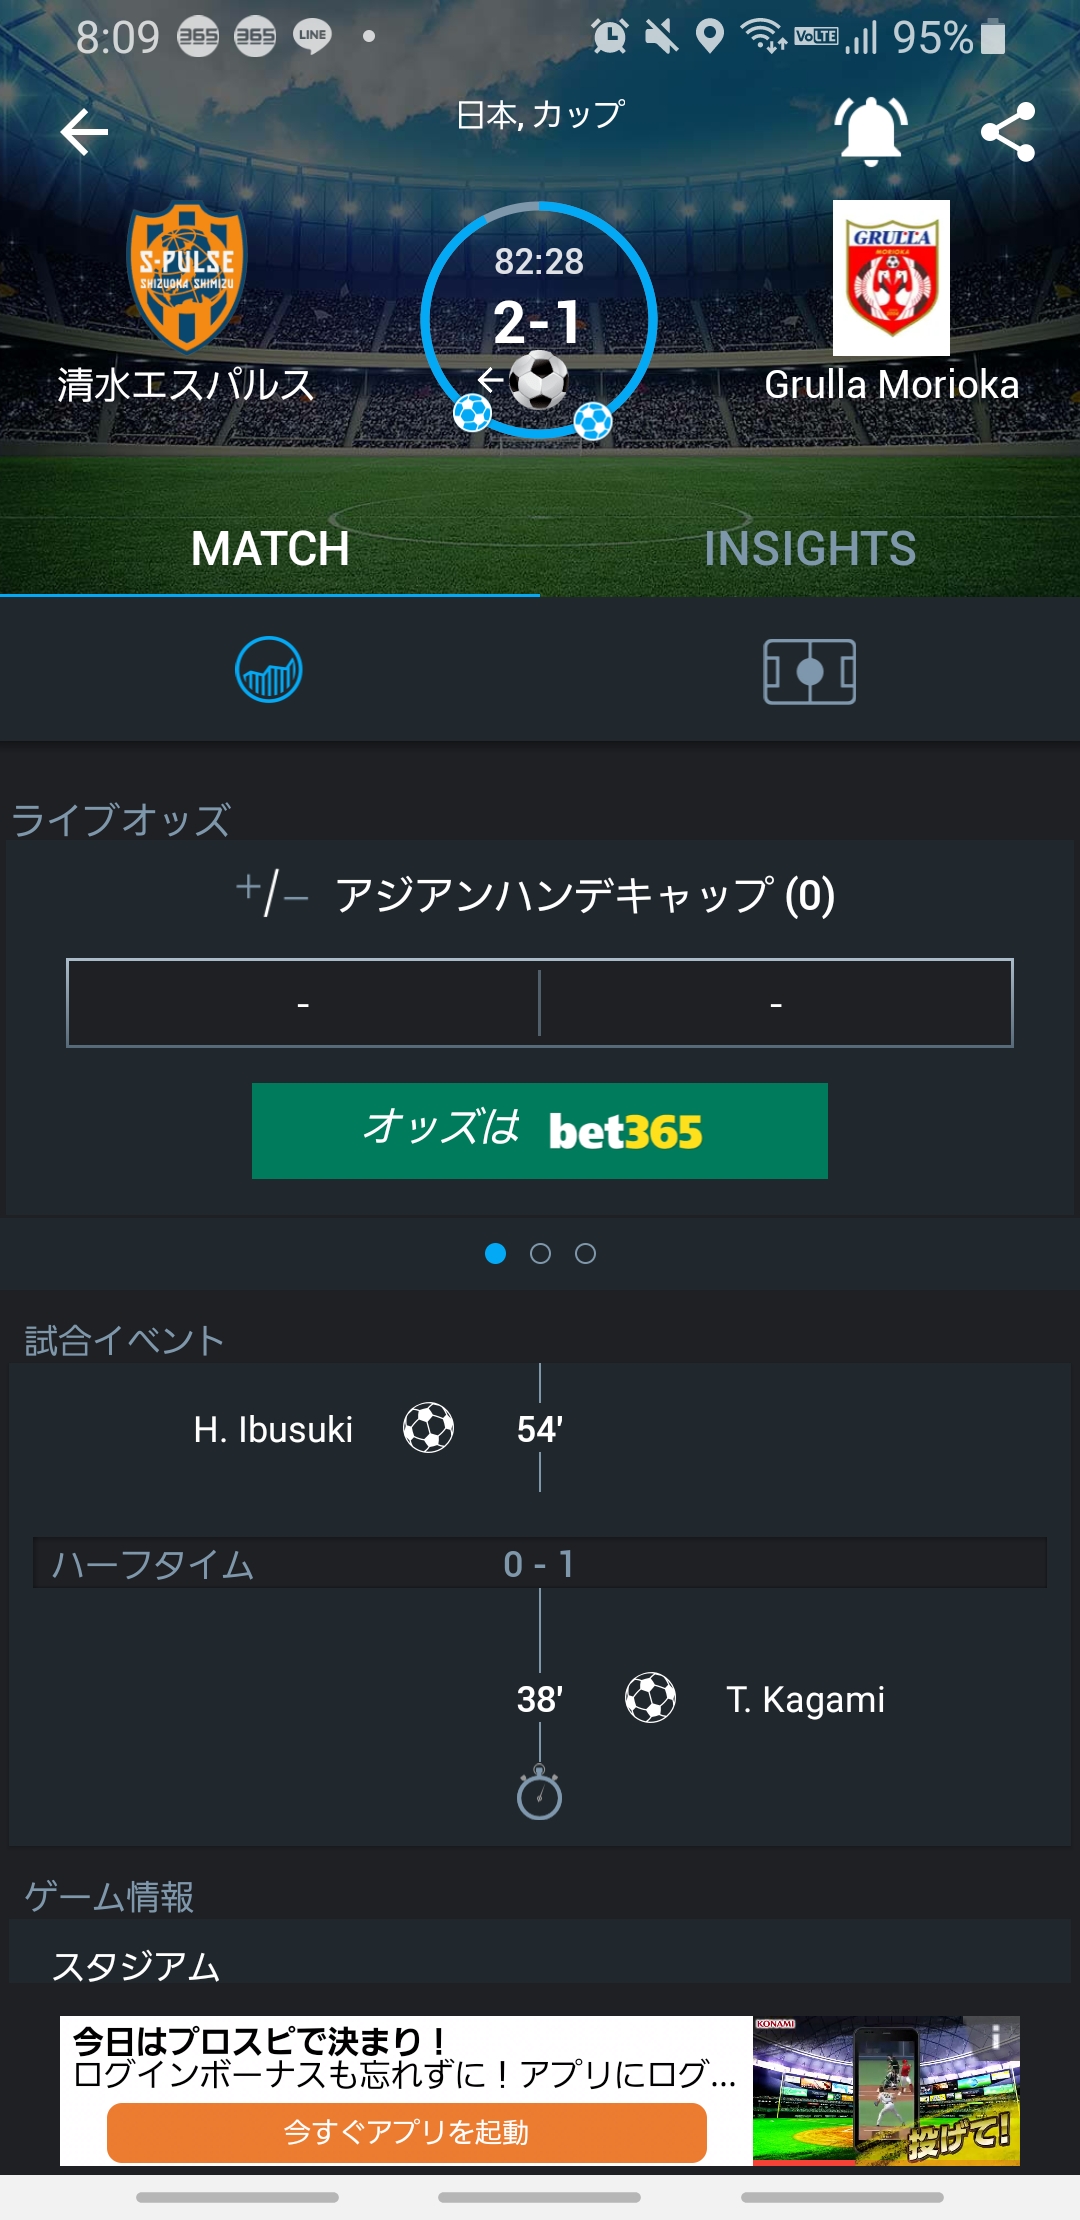
Task: Select the statistics chart view icon
Action: pyautogui.click(x=269, y=670)
